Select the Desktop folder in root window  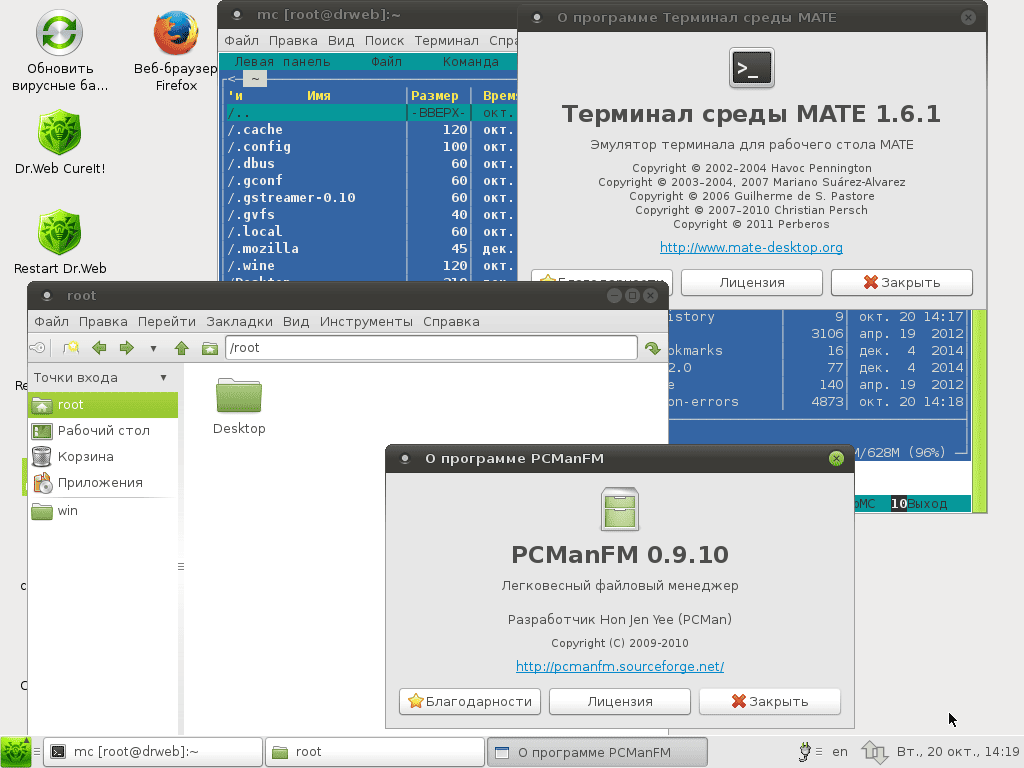239,406
